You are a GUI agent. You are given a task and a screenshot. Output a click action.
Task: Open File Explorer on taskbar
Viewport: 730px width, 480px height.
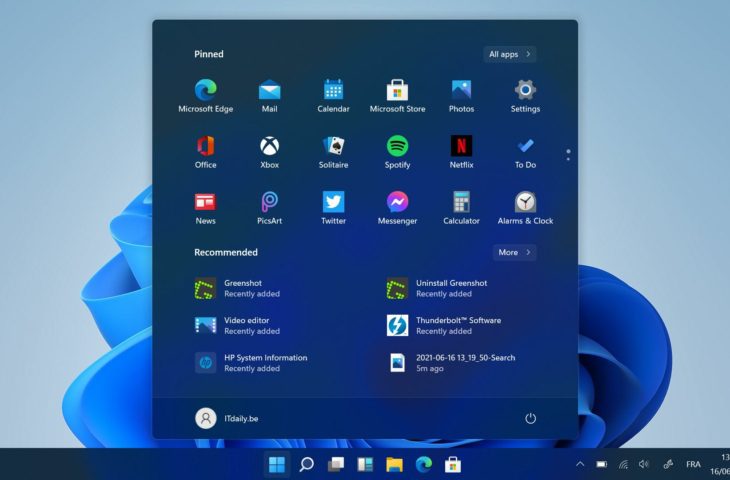tap(394, 464)
